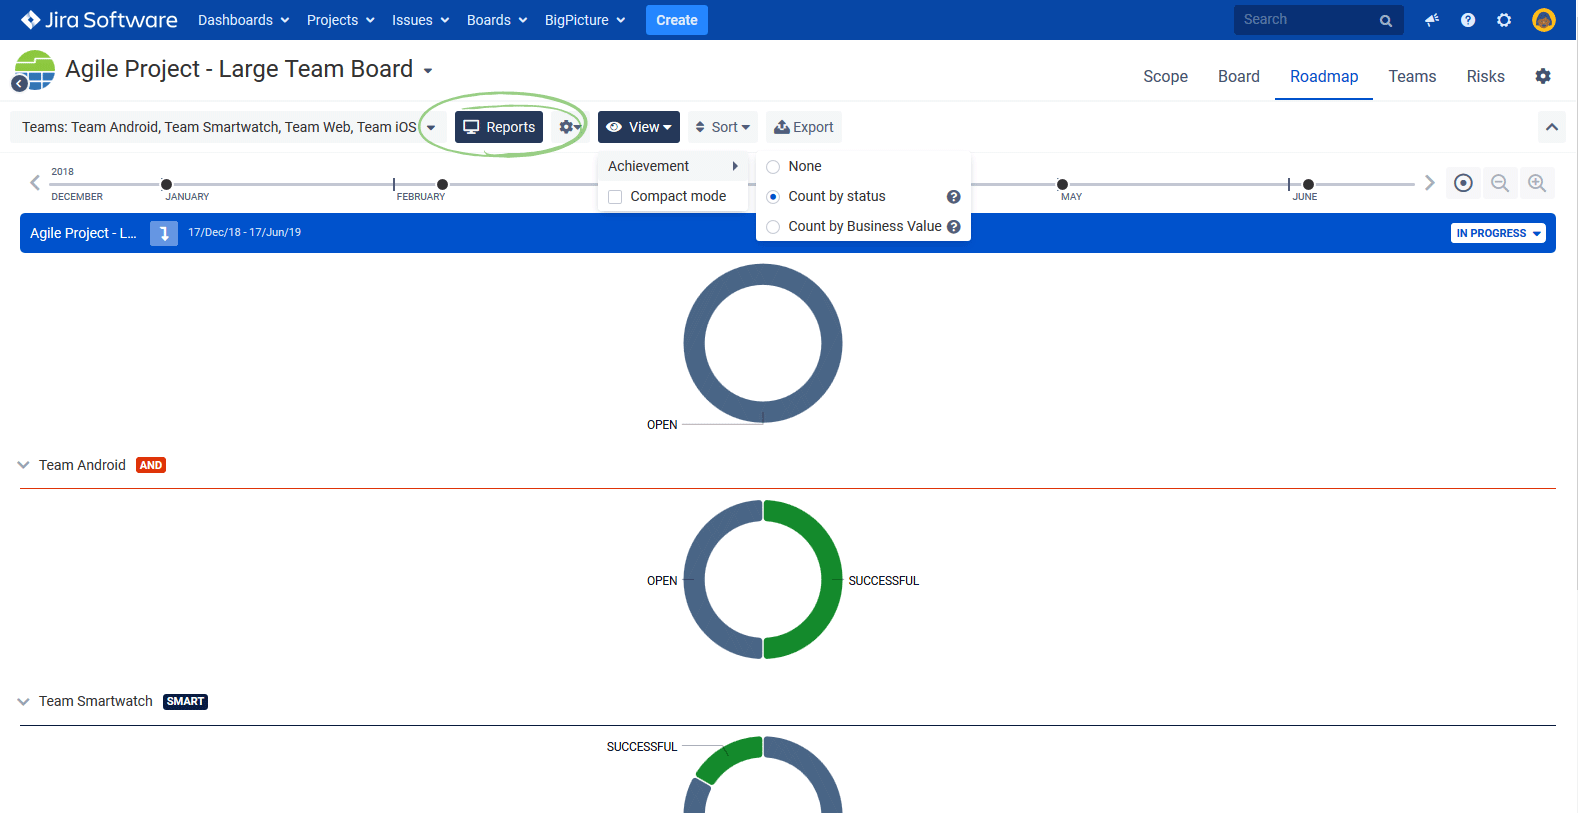The height and width of the screenshot is (813, 1578).
Task: Show help for Count by status
Action: tap(954, 197)
